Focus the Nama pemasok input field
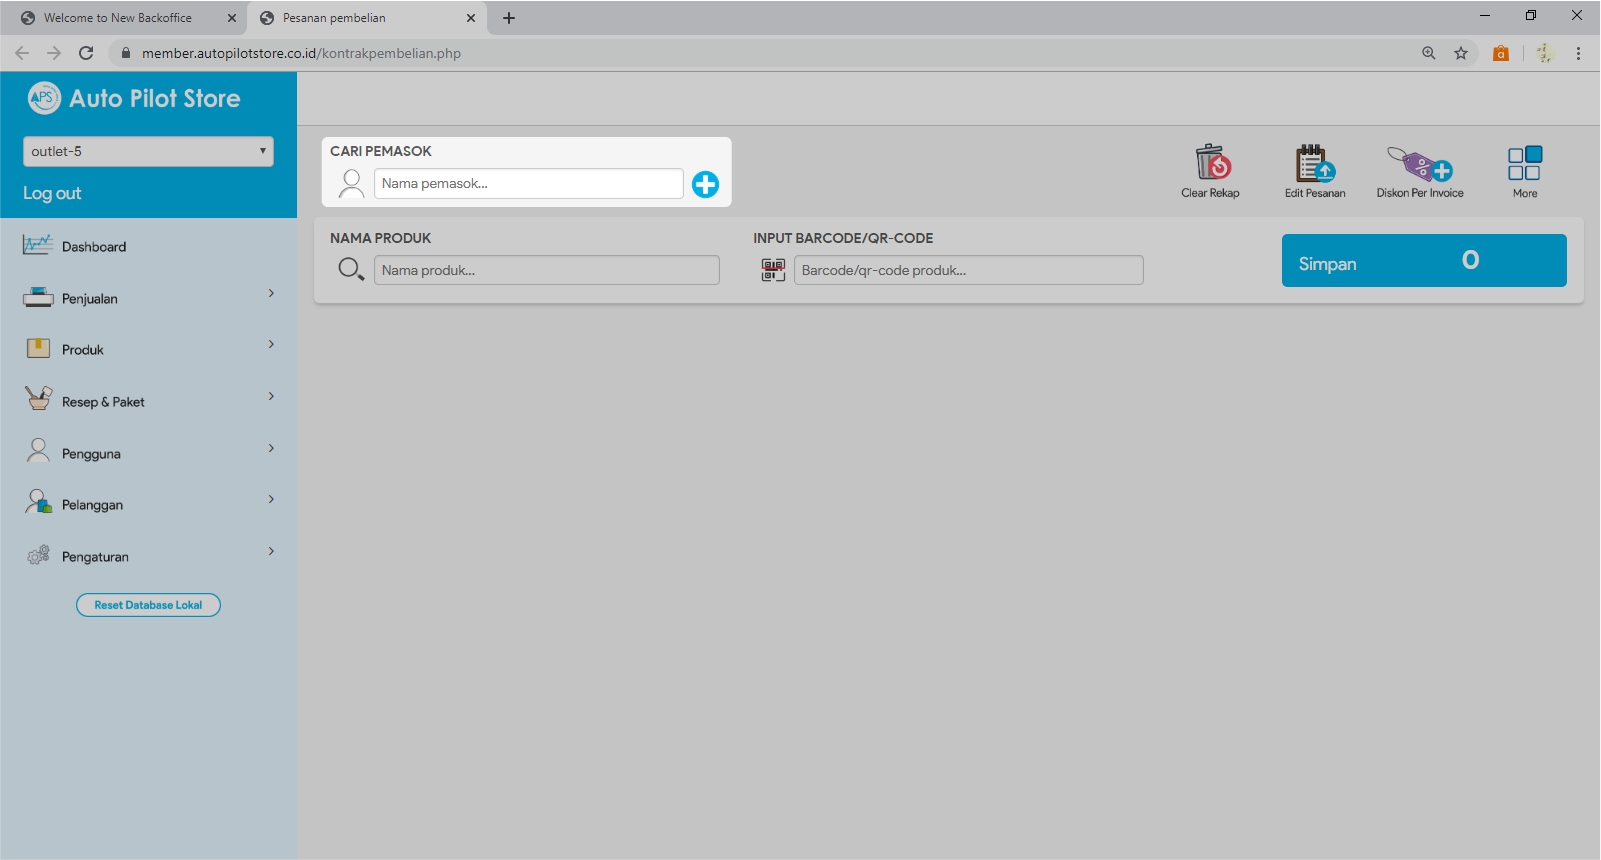This screenshot has width=1601, height=860. coord(528,184)
